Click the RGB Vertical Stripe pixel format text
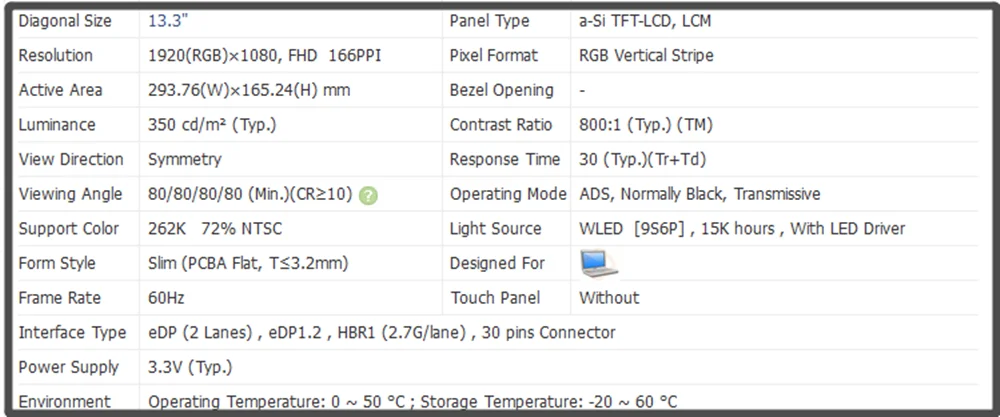Image resolution: width=1000 pixels, height=417 pixels. pos(646,55)
